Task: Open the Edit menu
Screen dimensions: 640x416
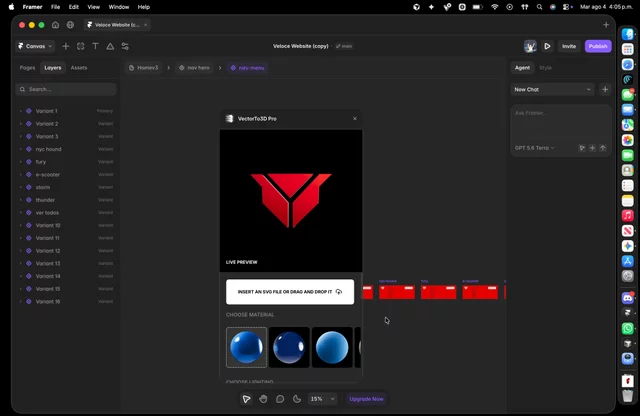Action: click(73, 7)
